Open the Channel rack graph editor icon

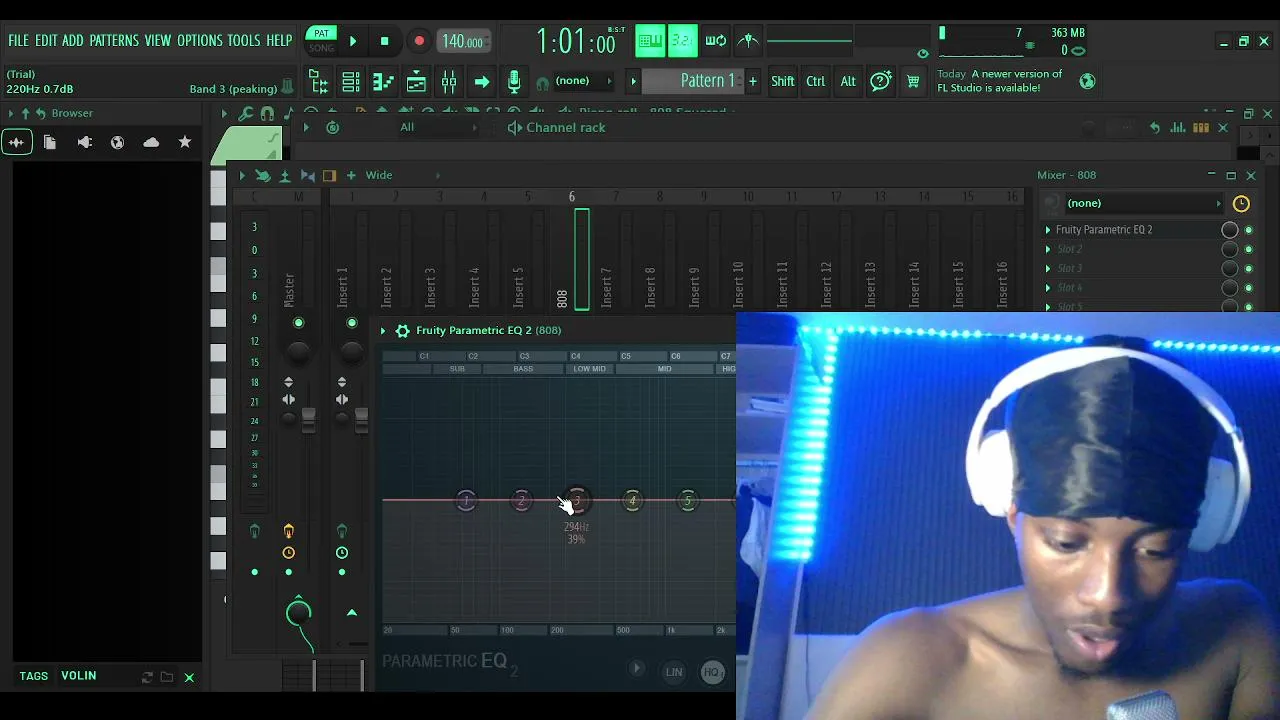point(1178,127)
